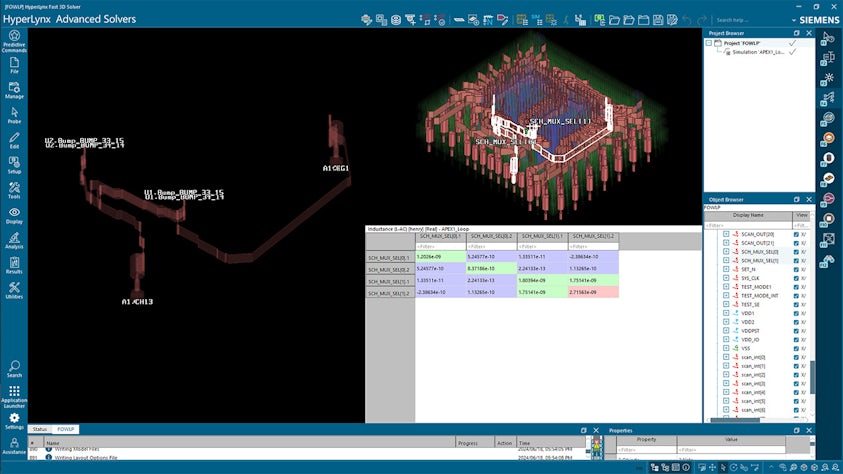
Task: Click the Progress column header
Action: point(474,443)
